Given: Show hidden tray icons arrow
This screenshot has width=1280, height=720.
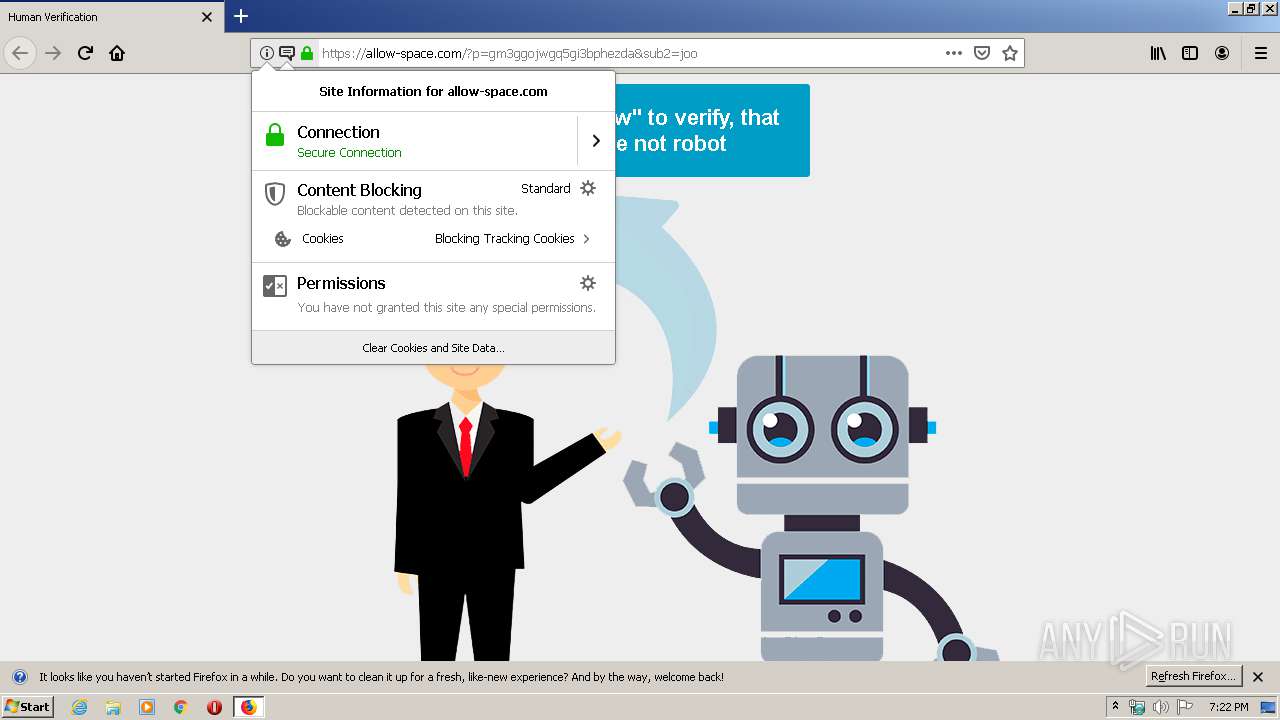Looking at the screenshot, I should tap(1115, 706).
